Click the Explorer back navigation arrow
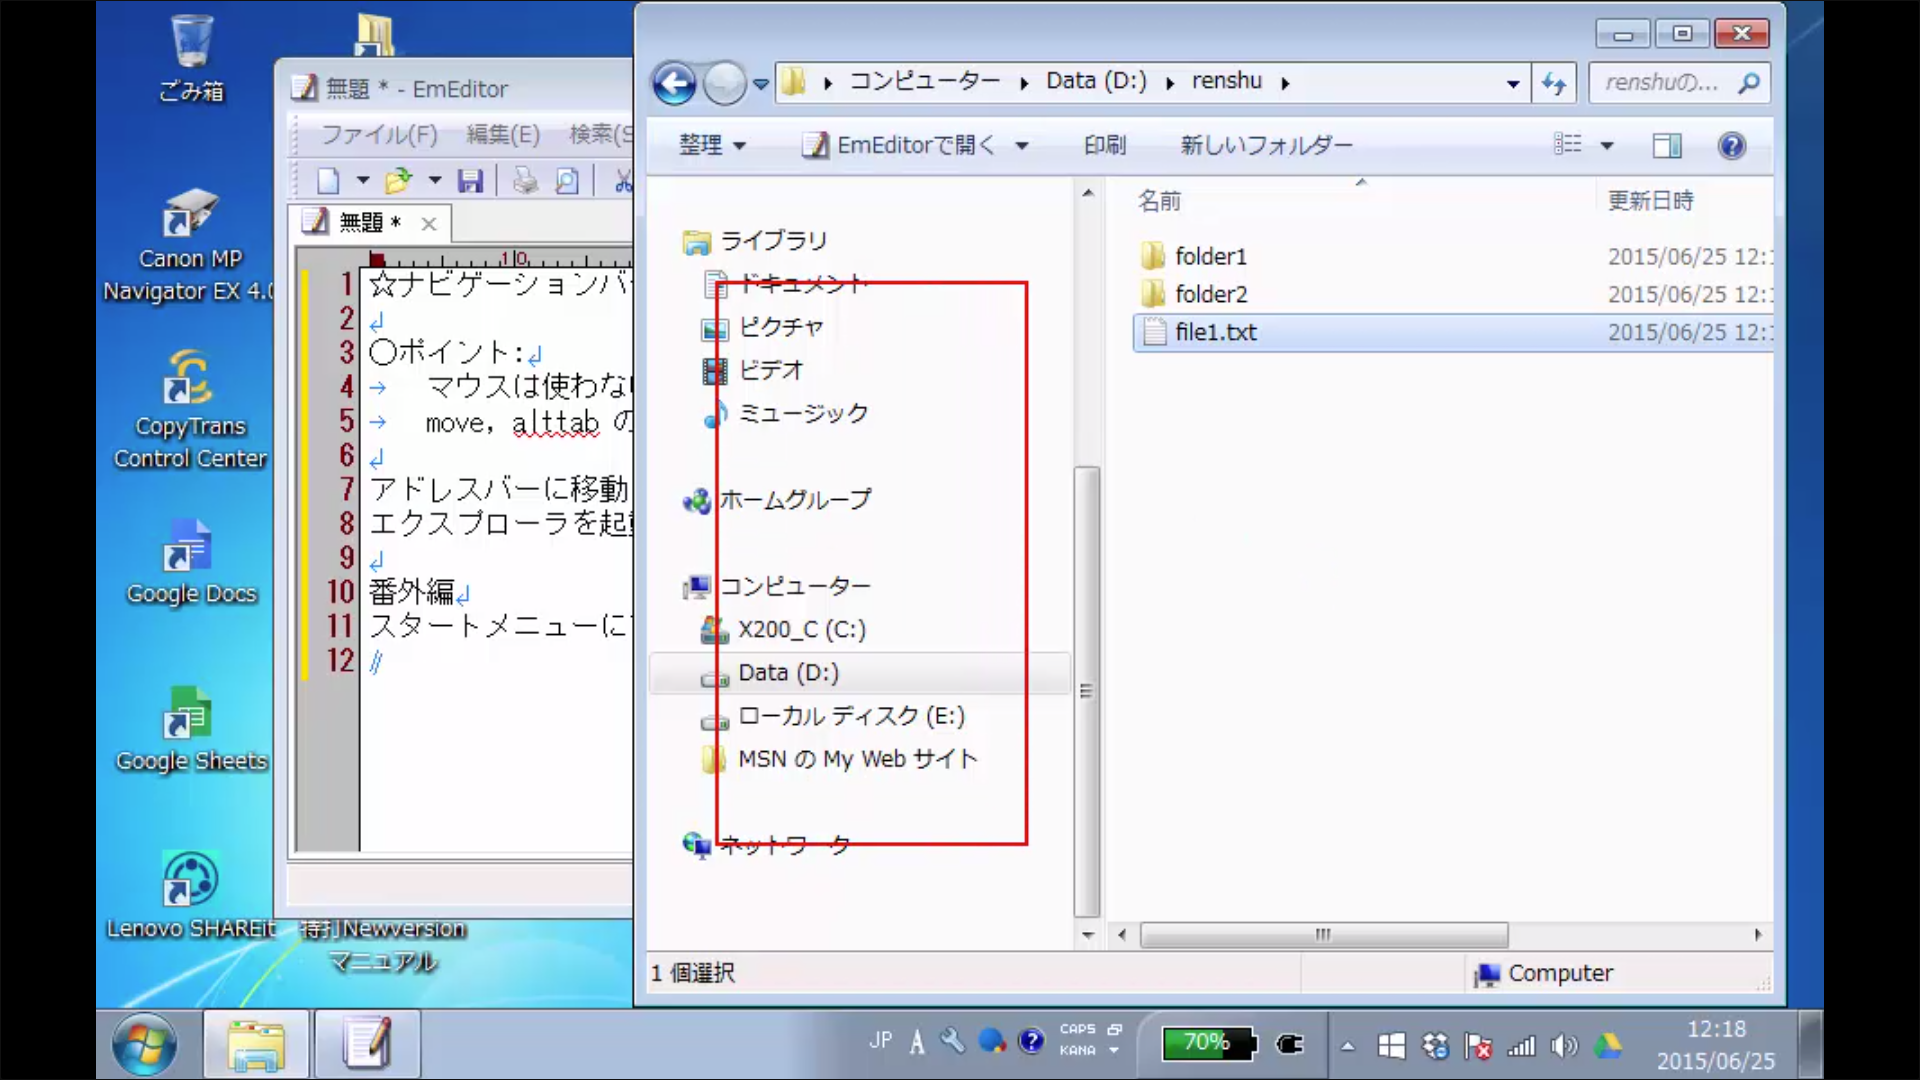Screen dimensions: 1920x1080 [x=674, y=84]
